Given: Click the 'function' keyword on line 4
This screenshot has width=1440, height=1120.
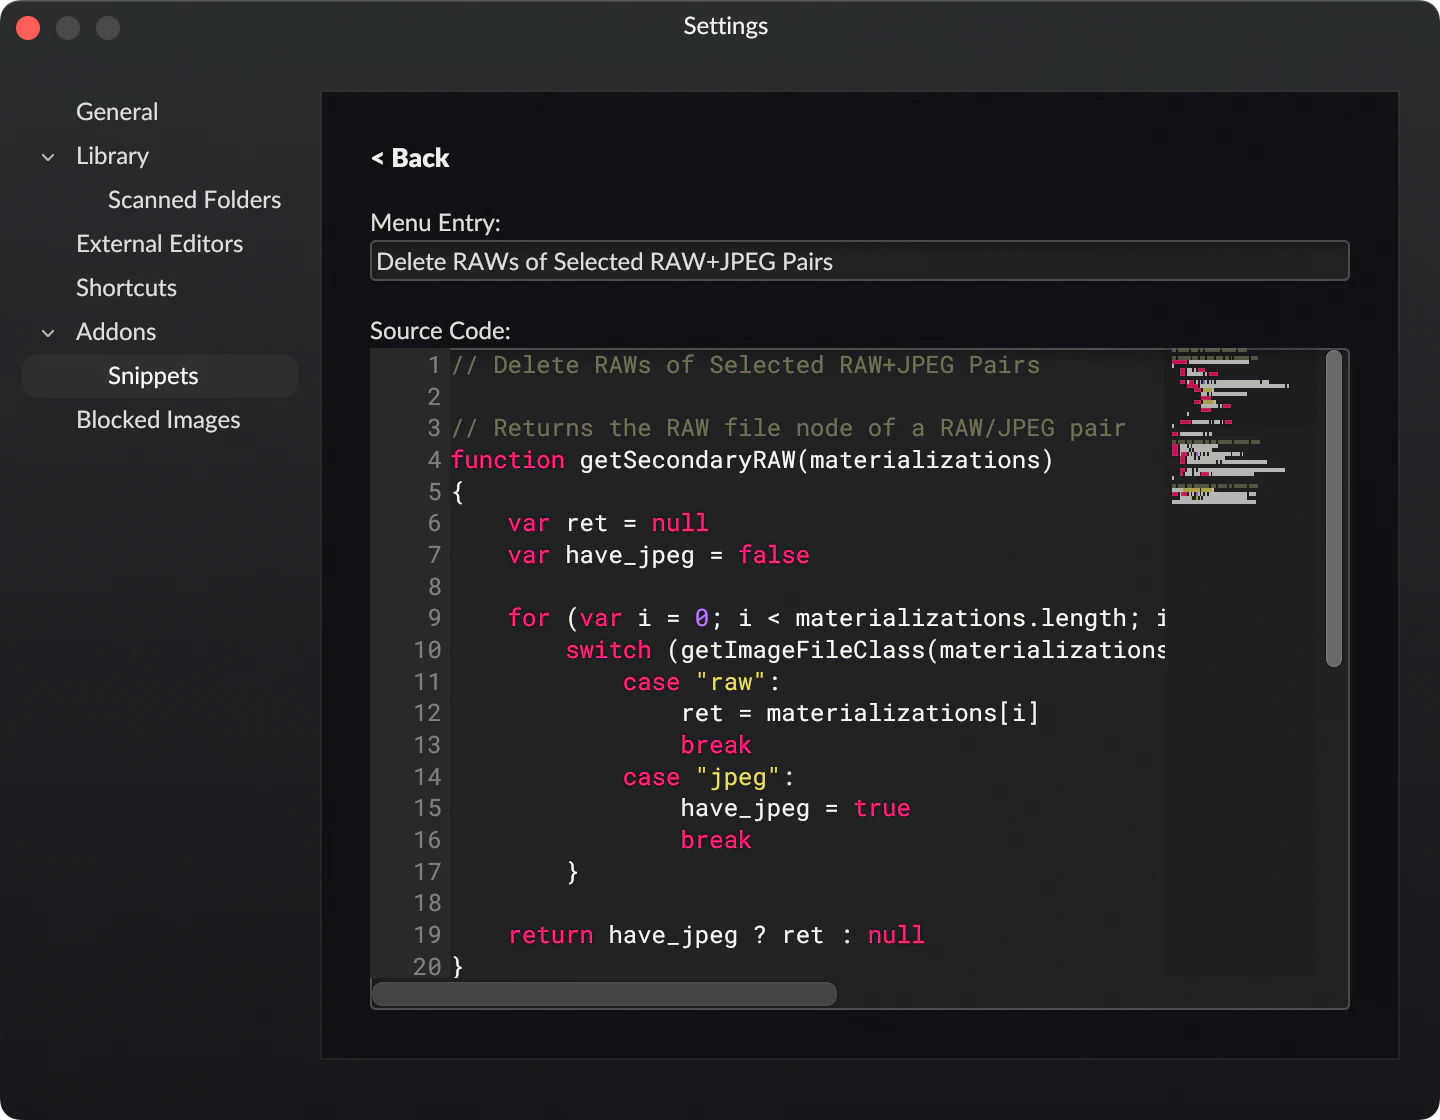Looking at the screenshot, I should [x=508, y=460].
